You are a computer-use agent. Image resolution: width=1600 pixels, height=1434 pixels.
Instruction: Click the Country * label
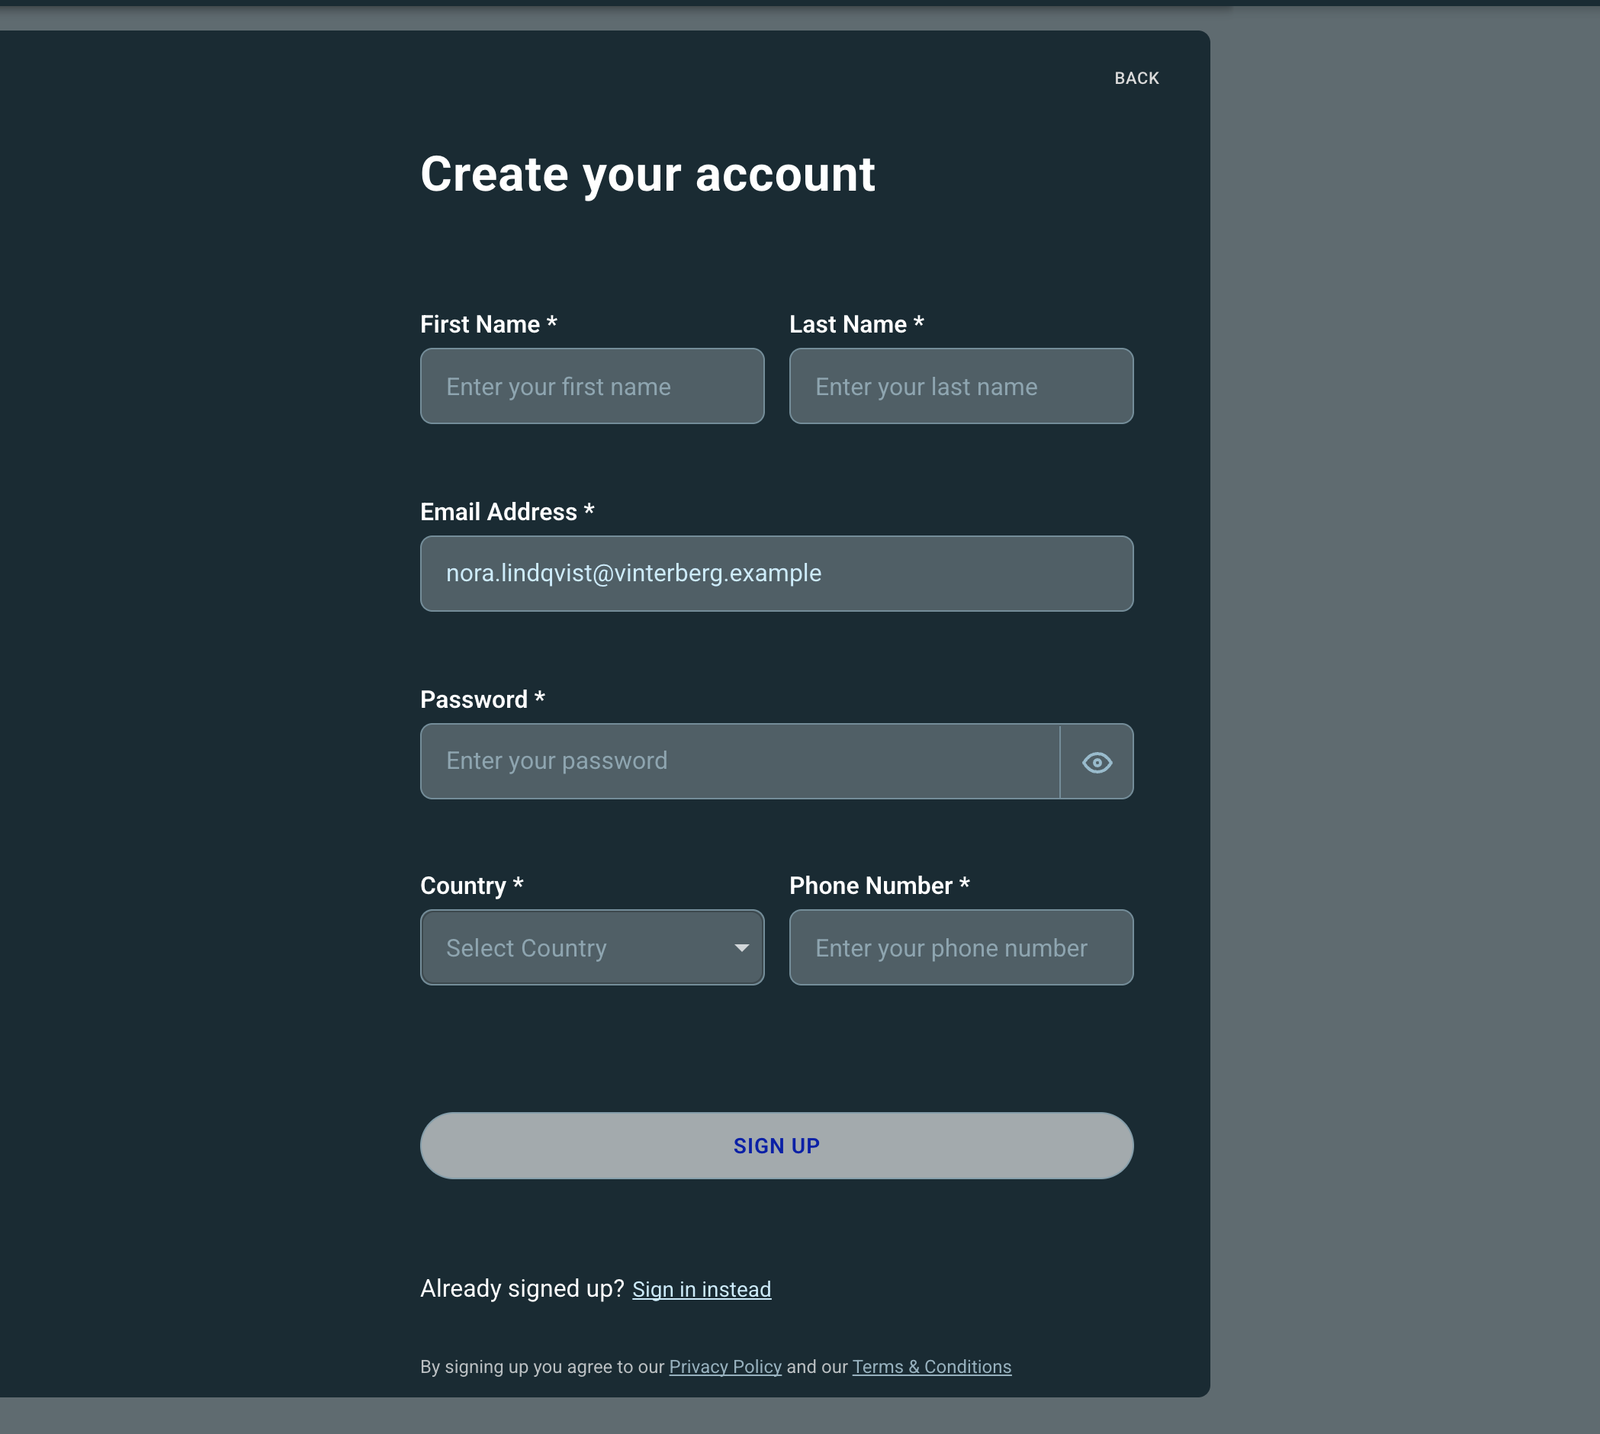(x=472, y=886)
